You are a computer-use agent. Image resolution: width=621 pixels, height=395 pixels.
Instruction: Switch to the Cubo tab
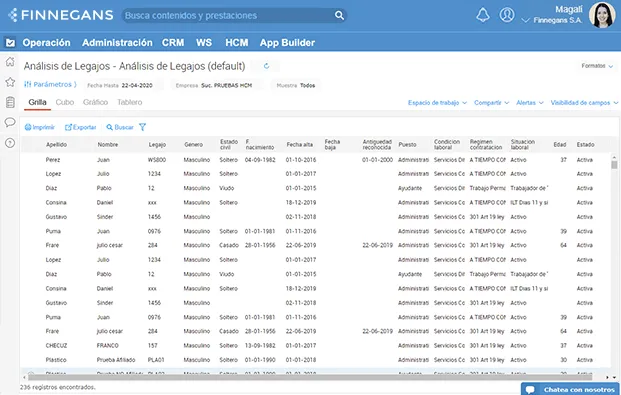coord(65,102)
